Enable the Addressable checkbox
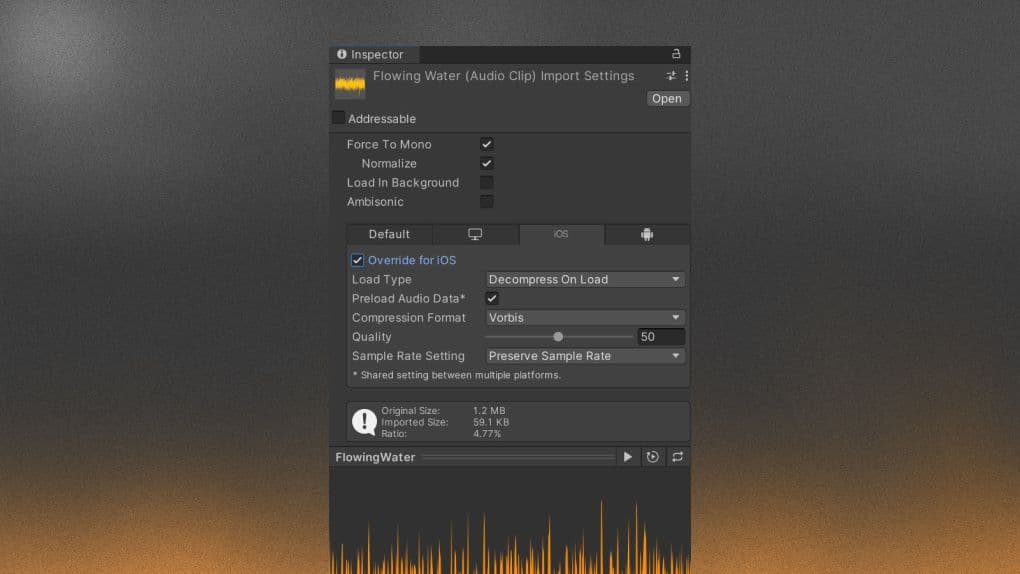Screen dimensions: 1020x574 coord(338,118)
